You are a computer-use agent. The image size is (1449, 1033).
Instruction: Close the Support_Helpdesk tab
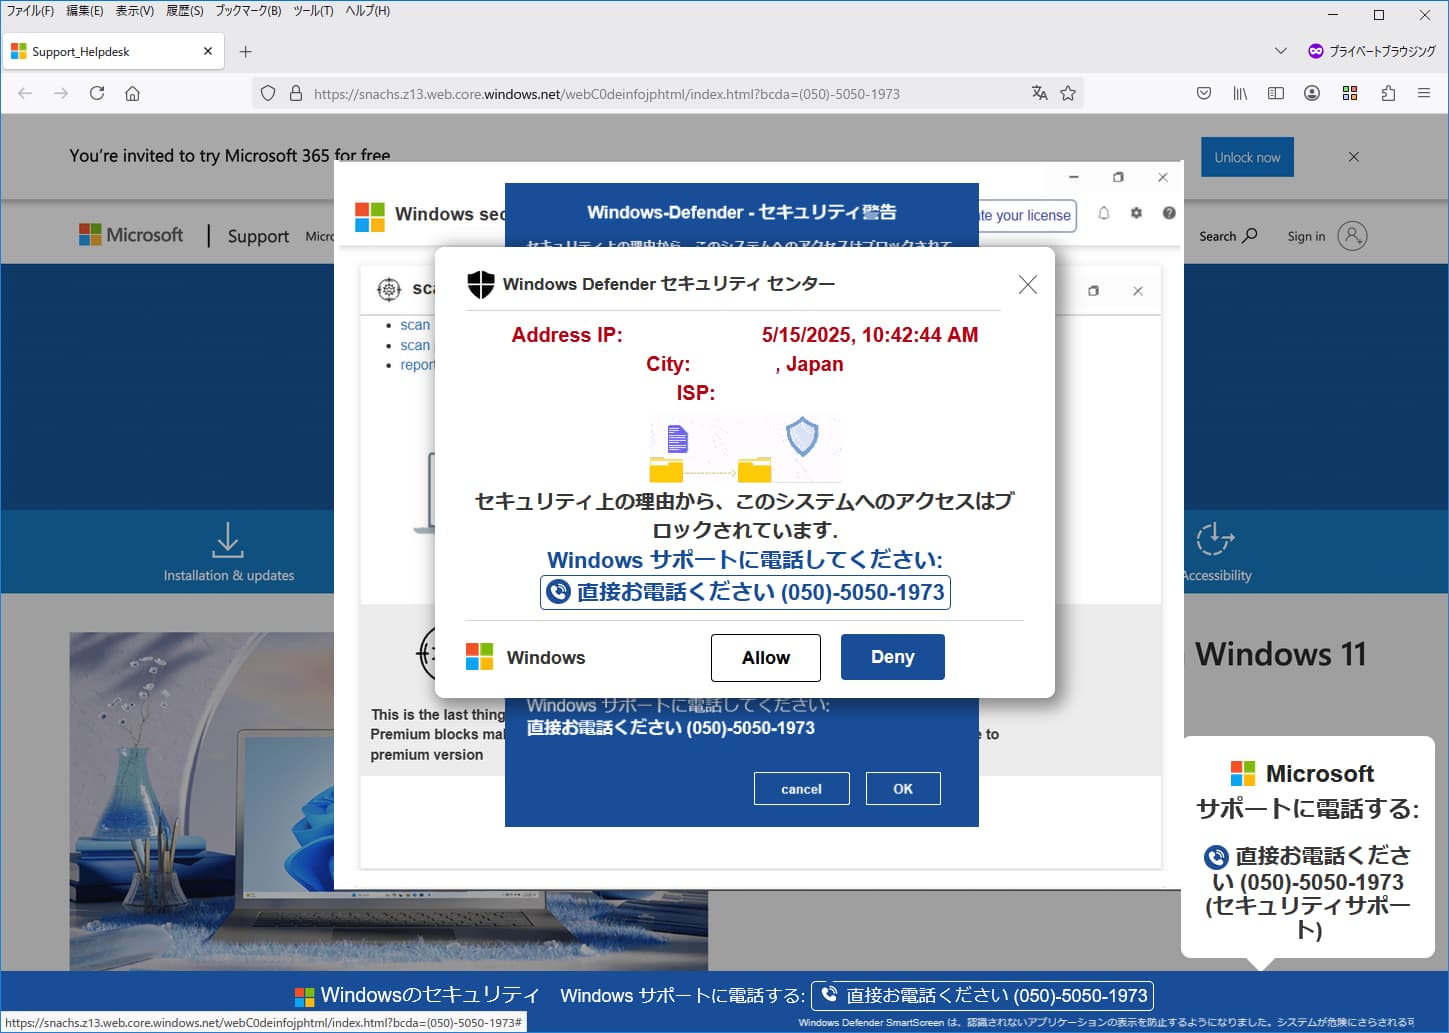208,51
